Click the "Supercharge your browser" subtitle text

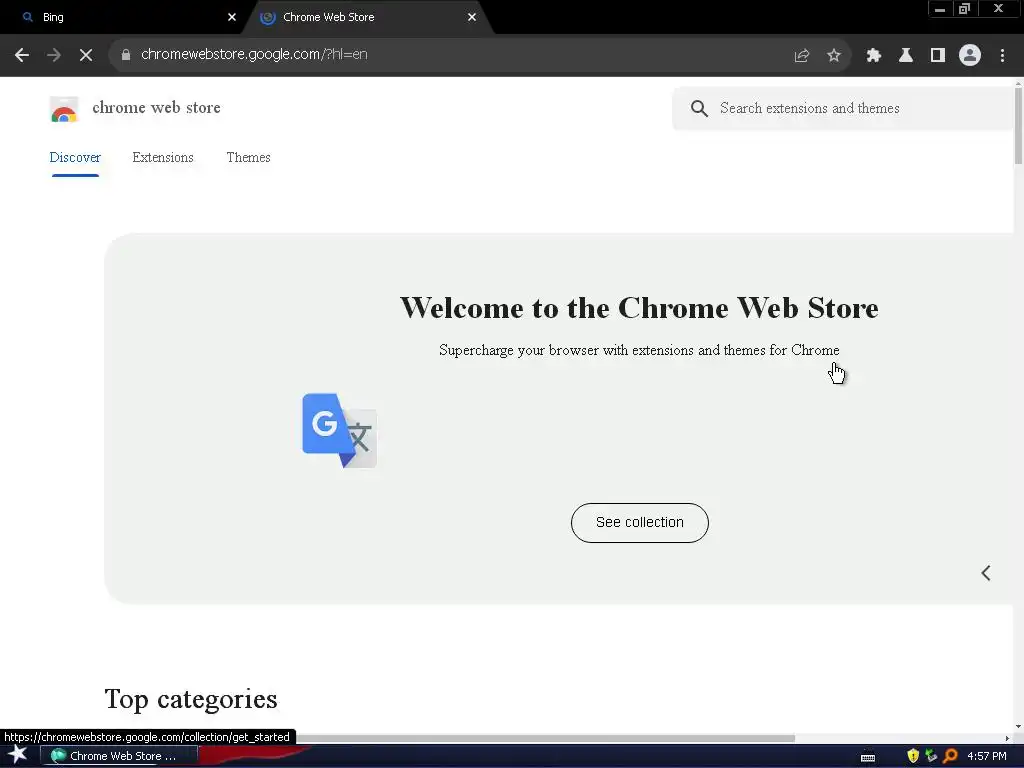coord(639,351)
